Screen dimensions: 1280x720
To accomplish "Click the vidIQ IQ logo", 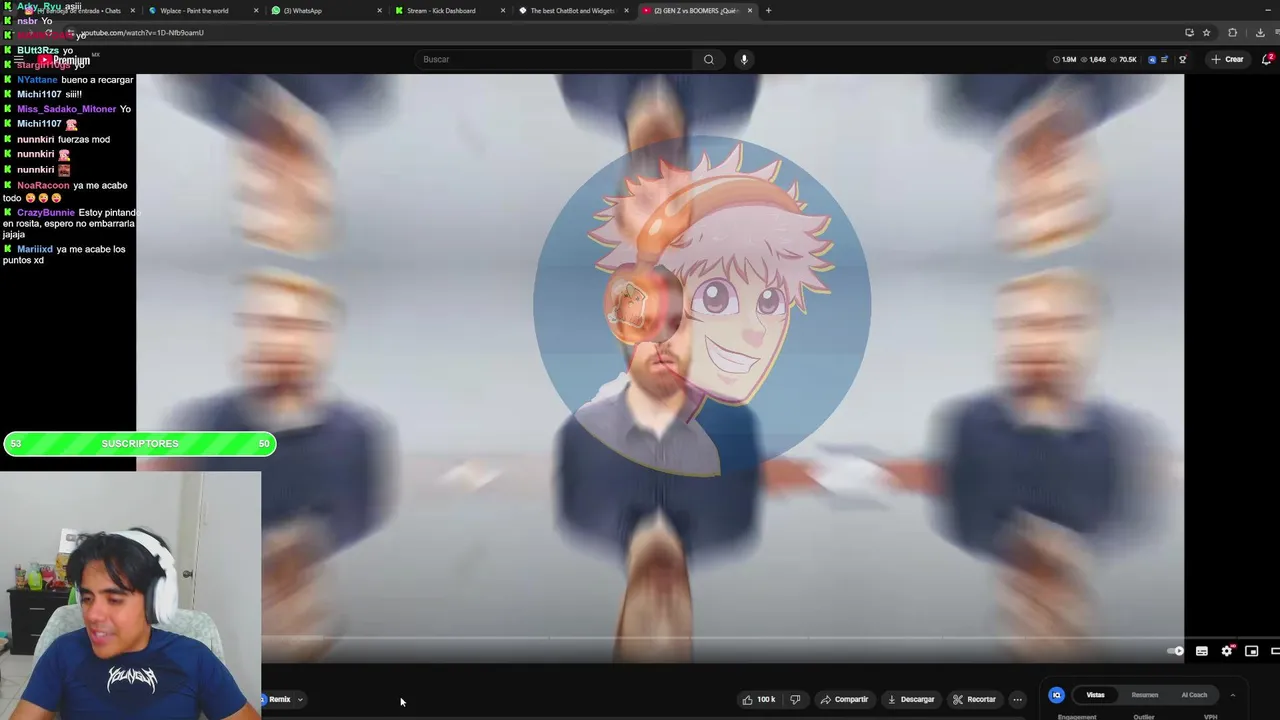I will pos(1056,695).
